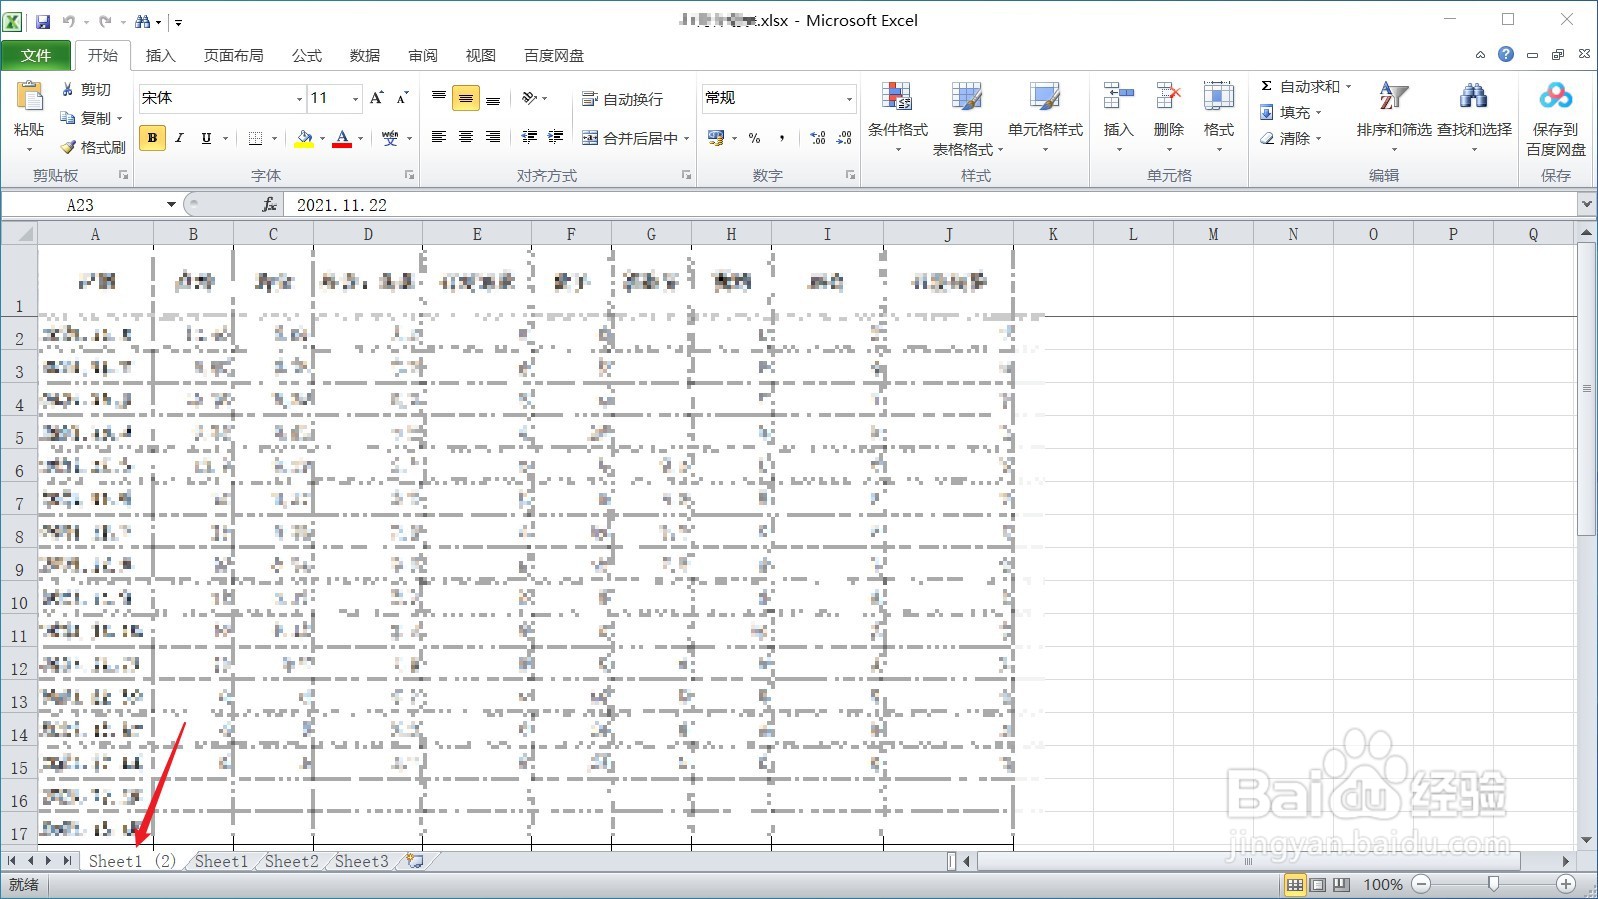Screen dimensions: 1598x899
Task: Click Format 格式 cells button
Action: [1218, 116]
